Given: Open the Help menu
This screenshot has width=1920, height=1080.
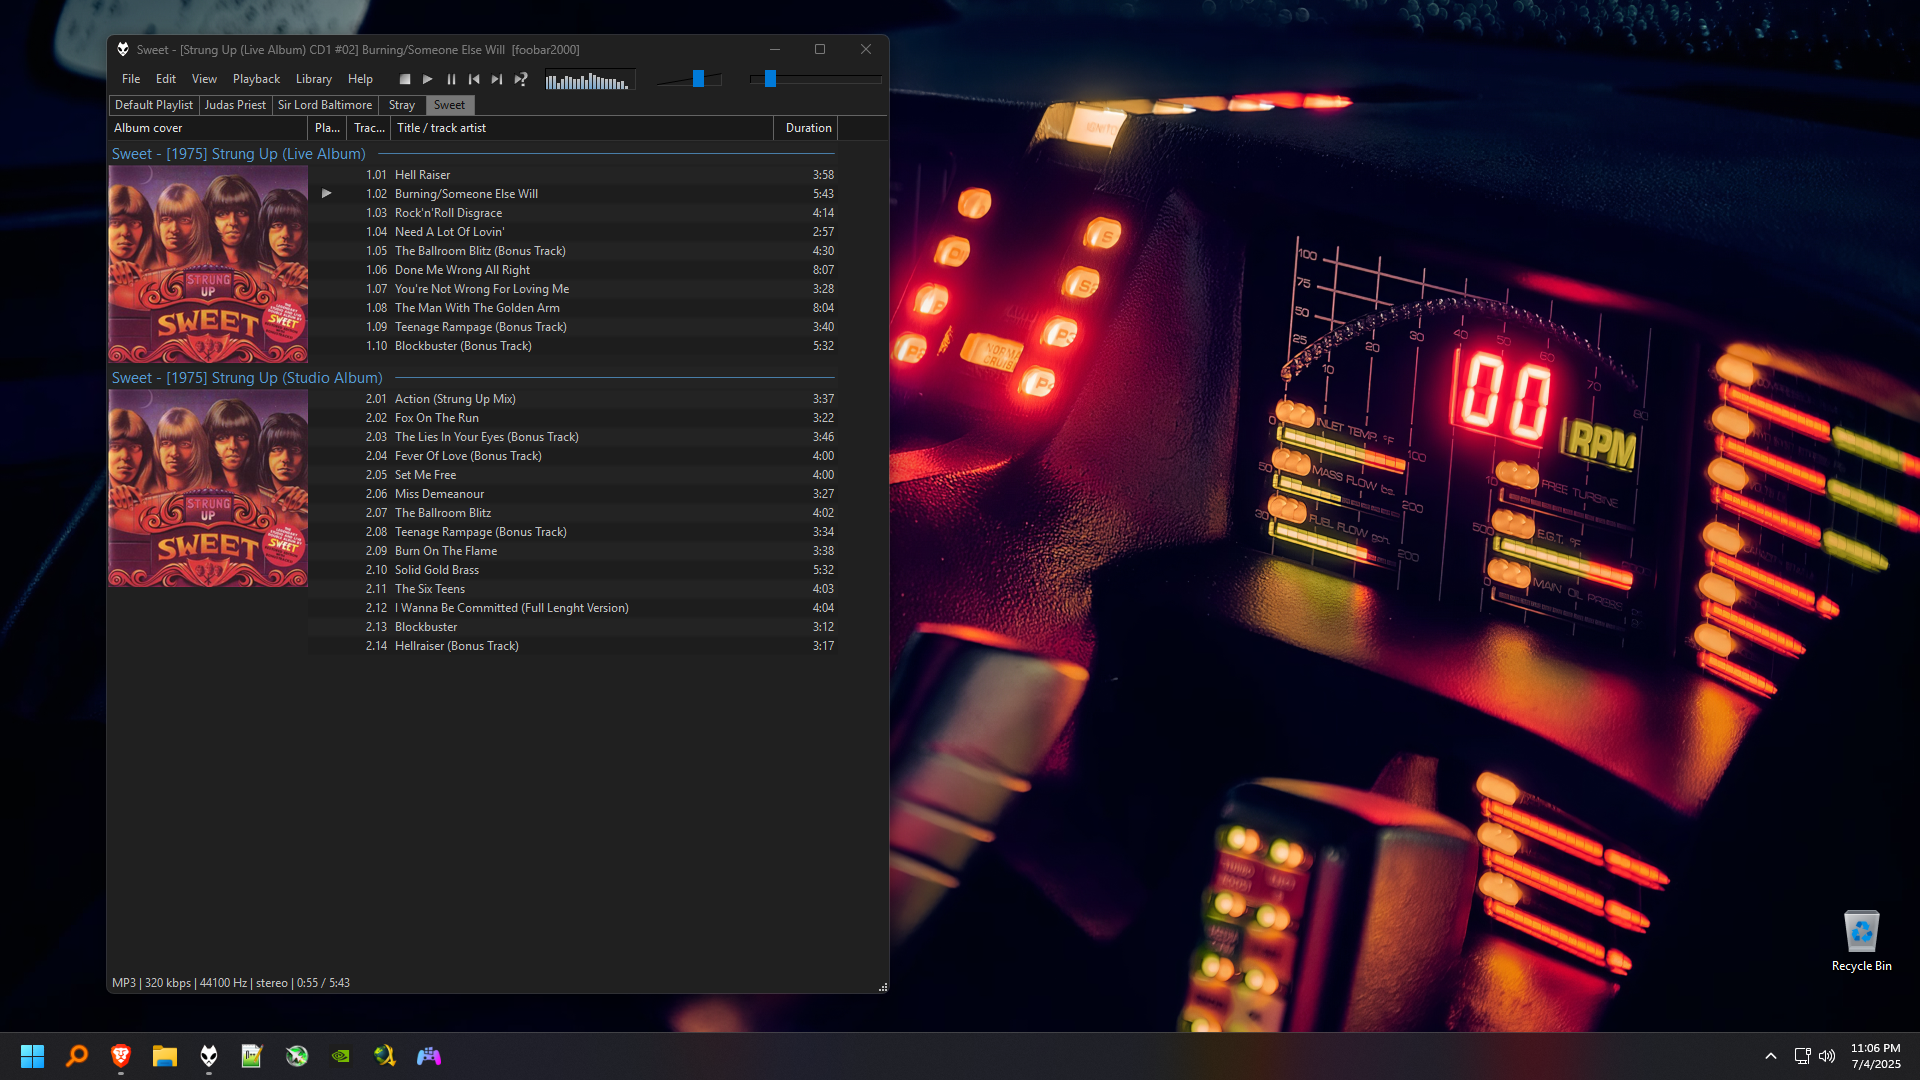Looking at the screenshot, I should coord(360,79).
